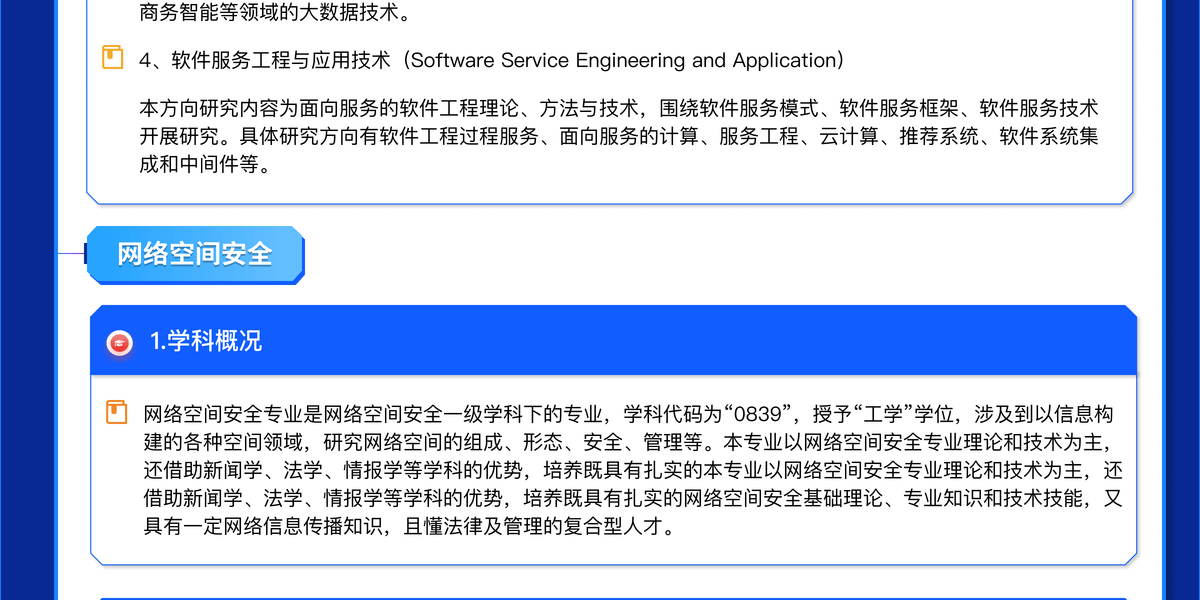Click the line starting with 本方向研究内容为面向服务
Image resolution: width=1200 pixels, height=600 pixels.
coord(618,108)
